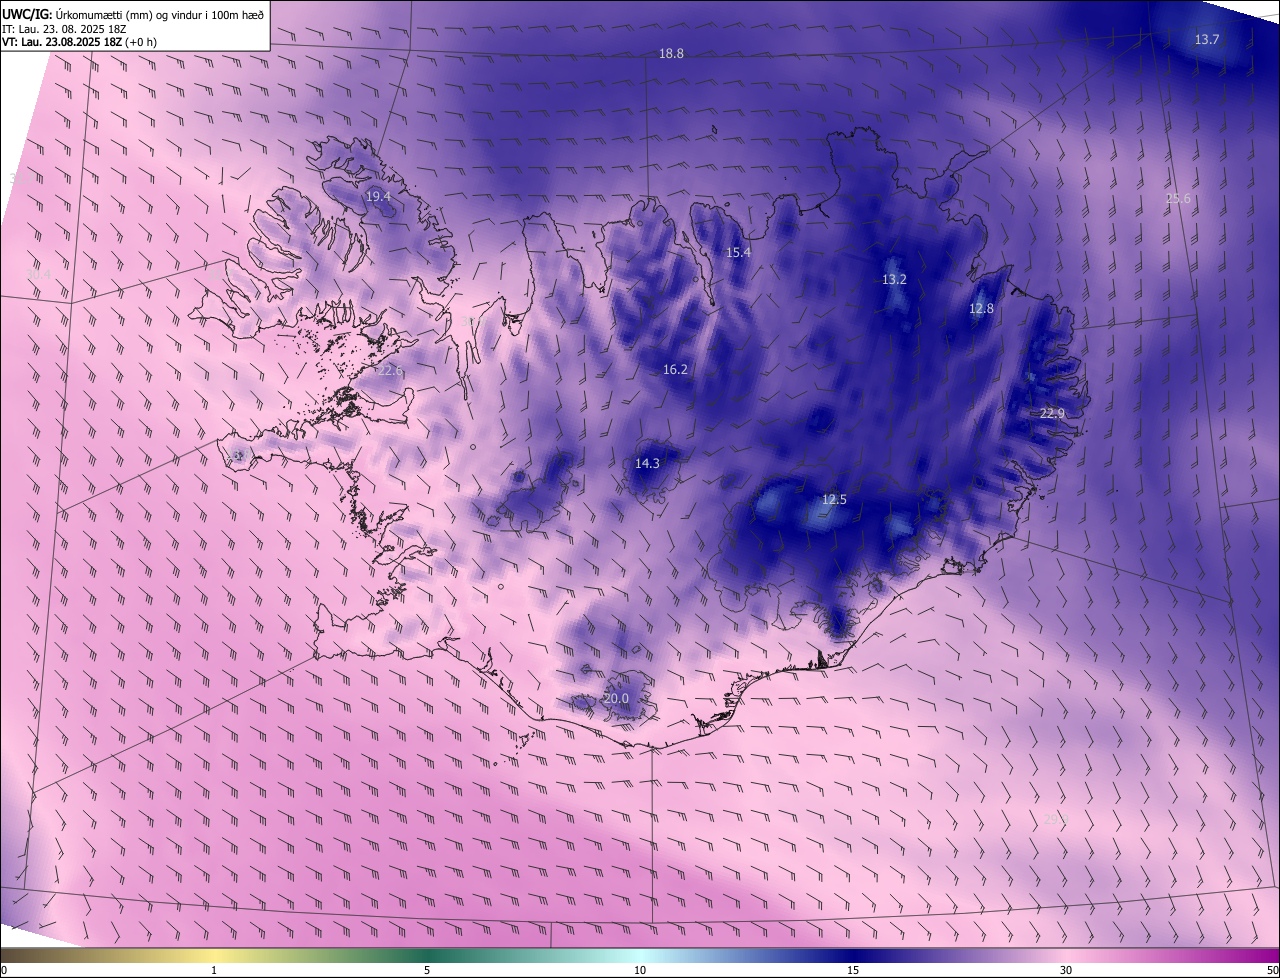Click the 50 tick on the color scale
The height and width of the screenshot is (978, 1280).
point(1272,970)
